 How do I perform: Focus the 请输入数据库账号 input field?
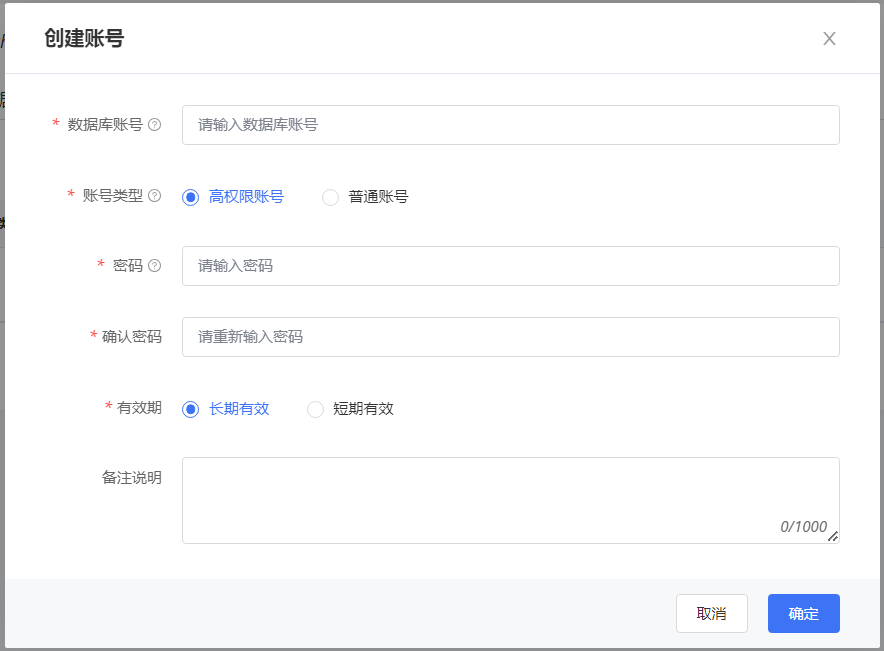pyautogui.click(x=510, y=125)
